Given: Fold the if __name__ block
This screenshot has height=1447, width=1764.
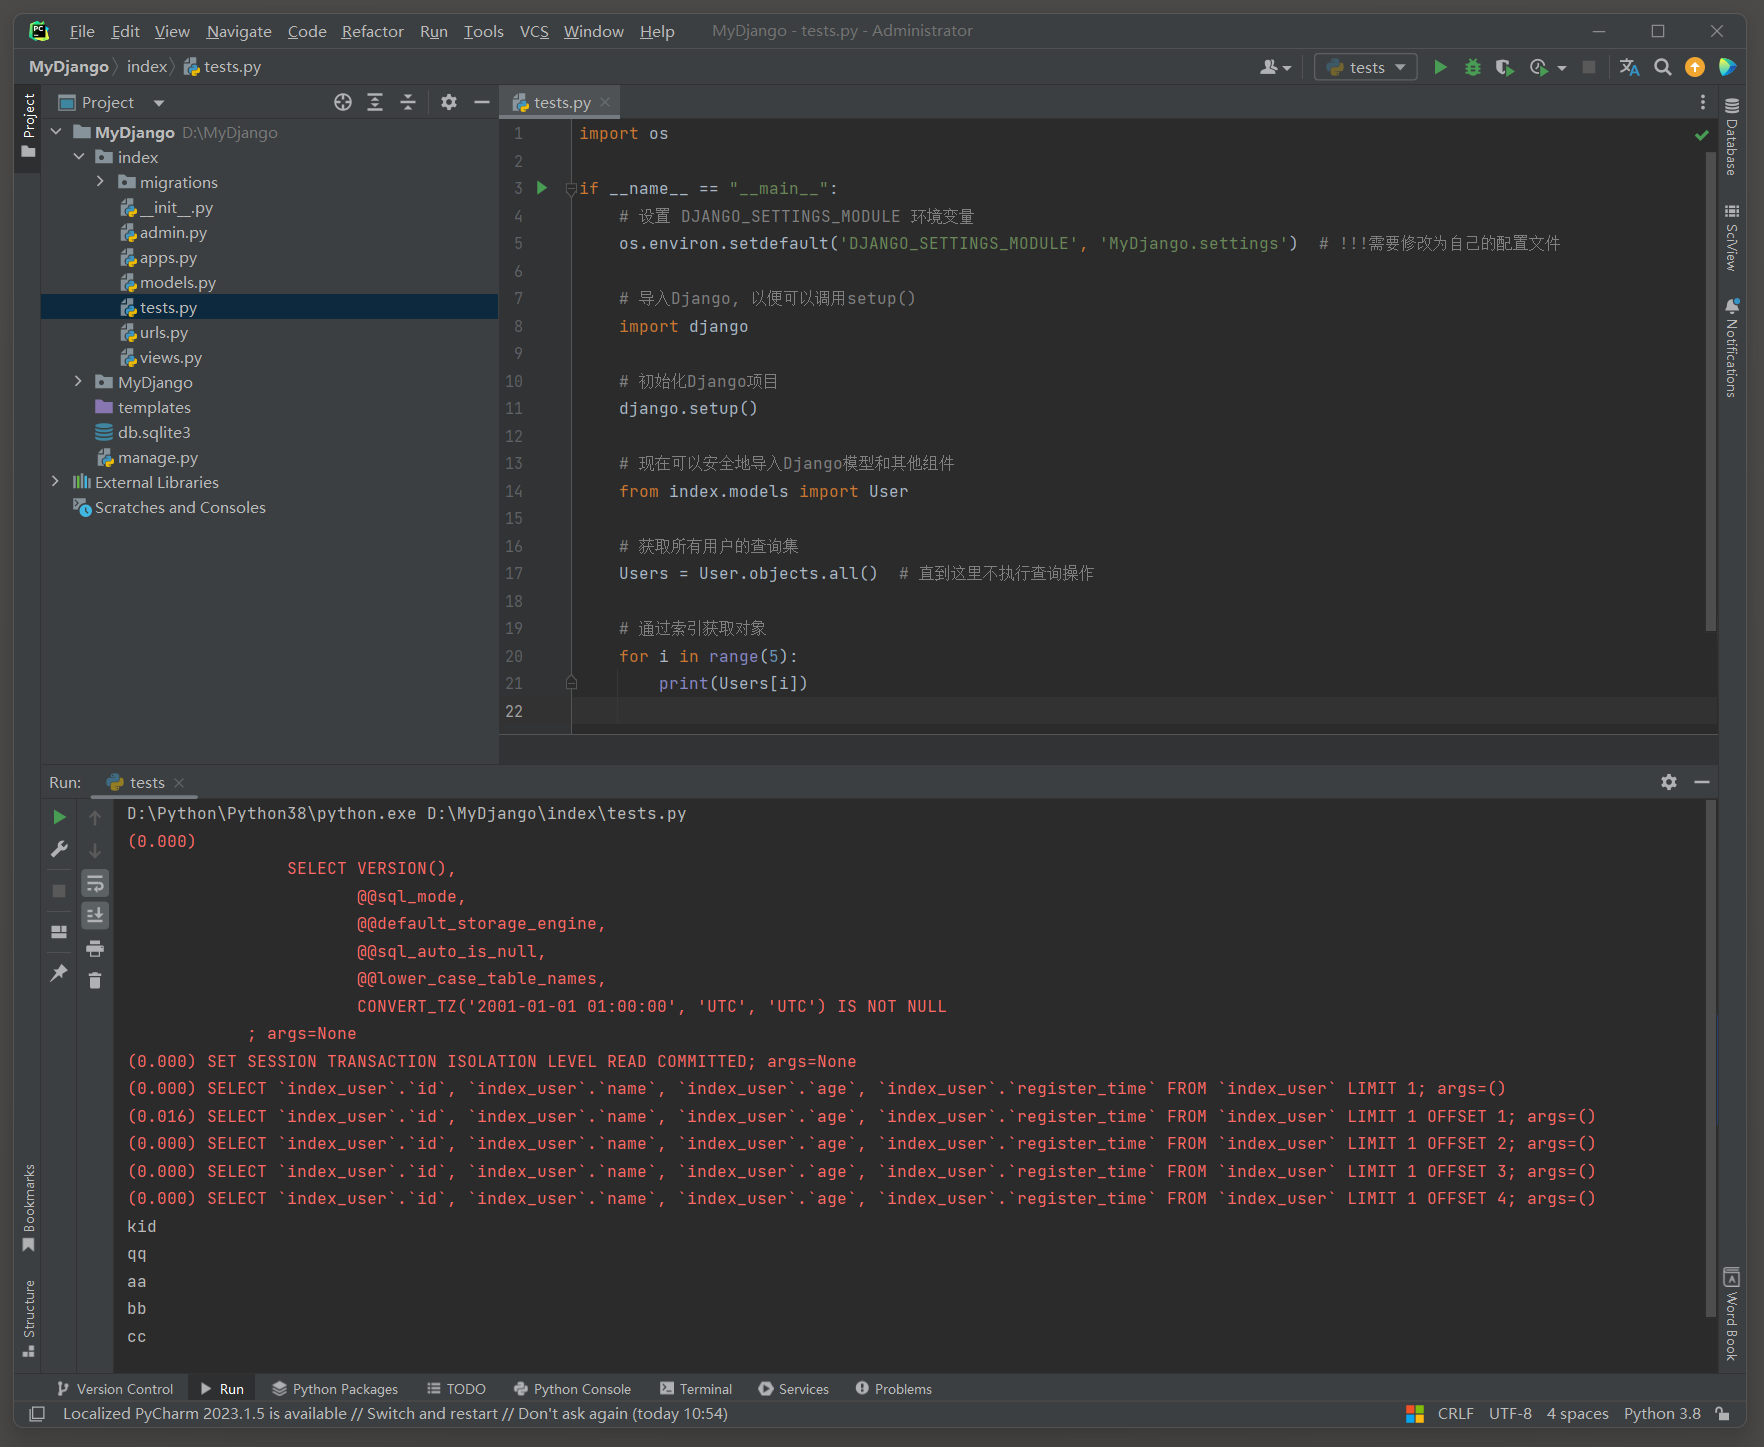Looking at the screenshot, I should click(x=571, y=188).
